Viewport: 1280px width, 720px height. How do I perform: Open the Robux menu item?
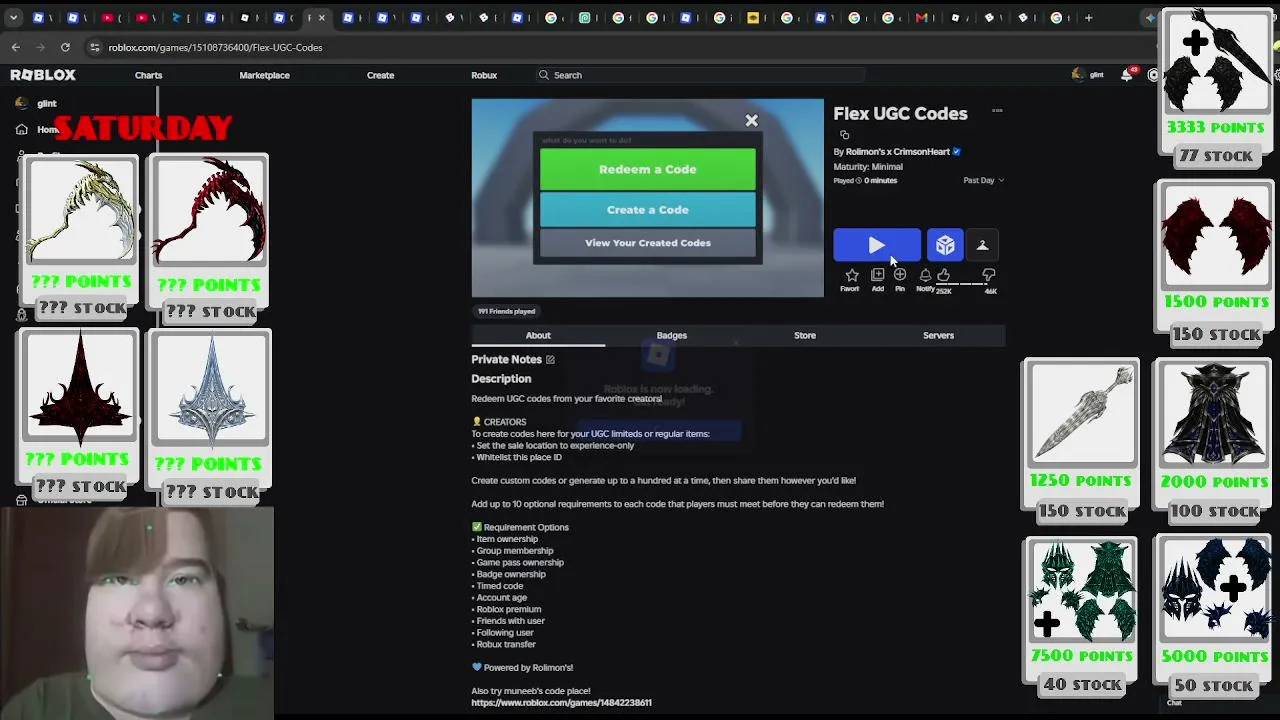pos(484,75)
